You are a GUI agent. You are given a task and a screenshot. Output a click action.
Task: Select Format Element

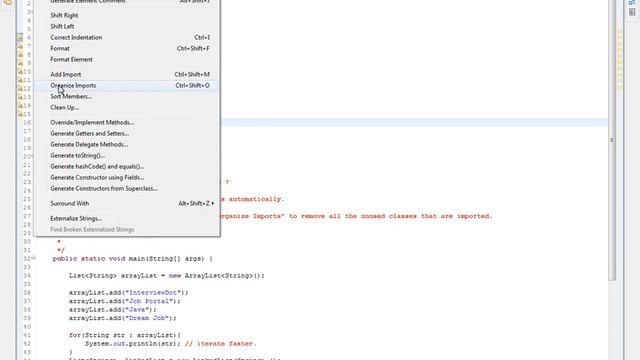tap(127, 60)
